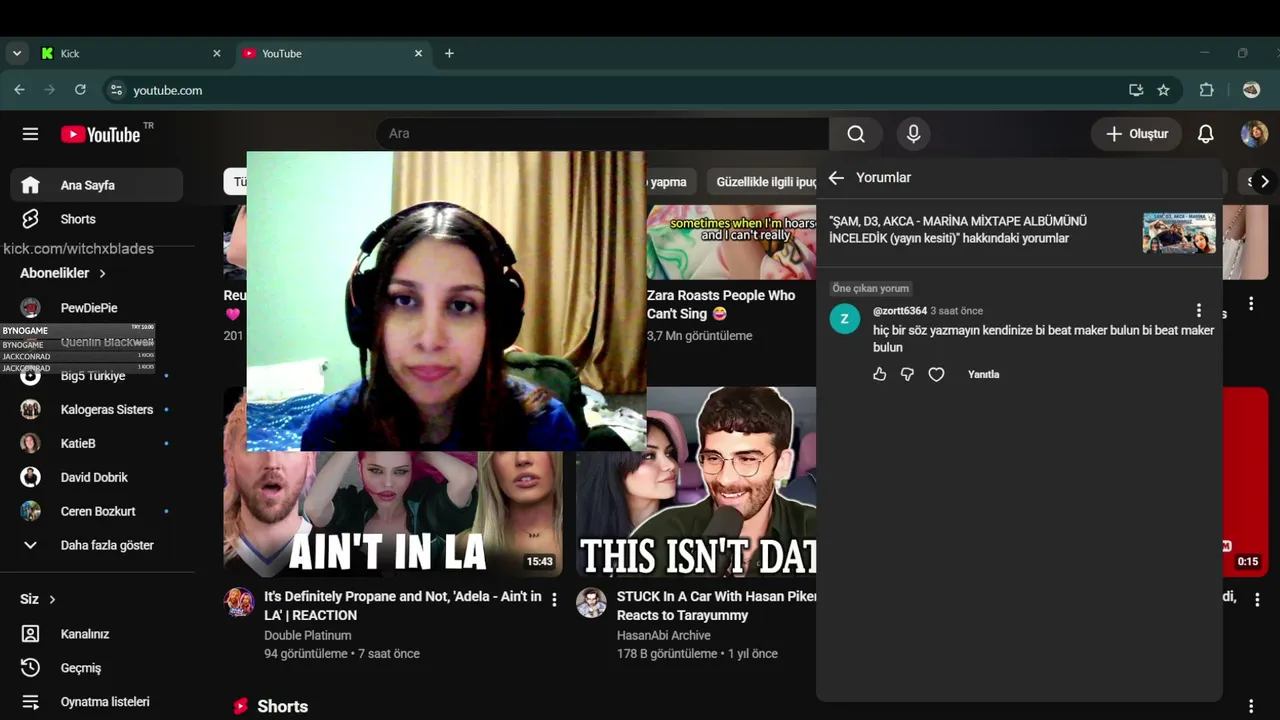Open notifications bell
1280x720 pixels.
[x=1206, y=134]
